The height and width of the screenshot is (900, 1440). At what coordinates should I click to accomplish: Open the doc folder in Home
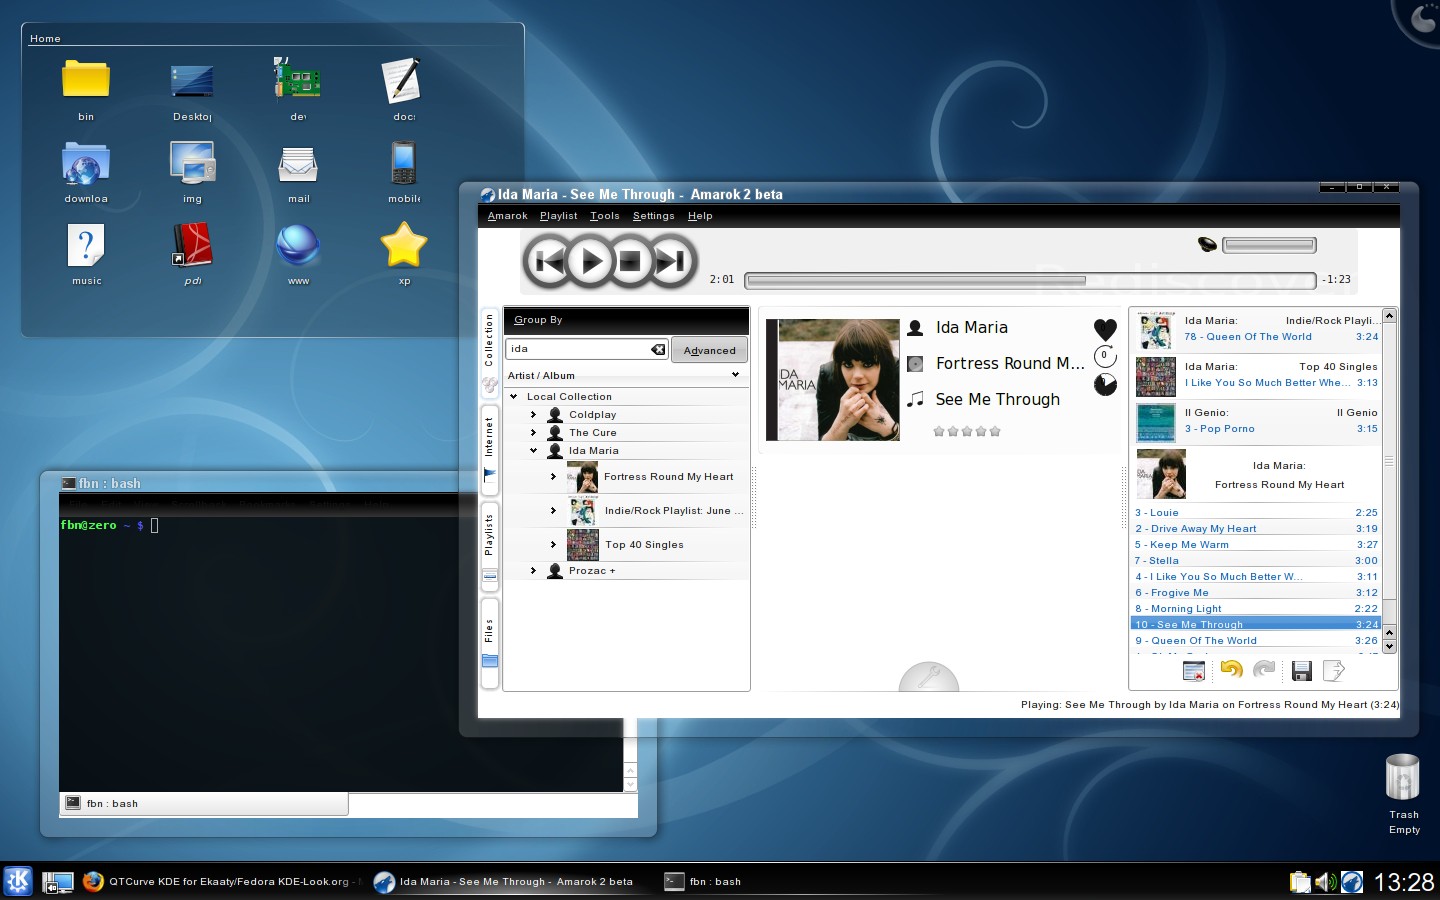[x=404, y=90]
